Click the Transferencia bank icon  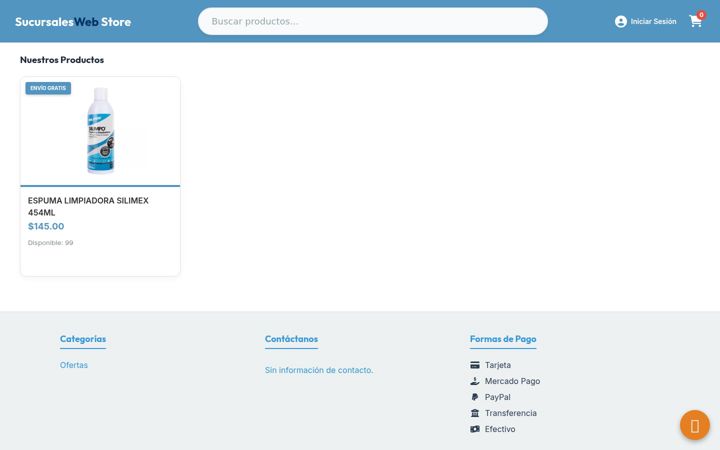point(475,413)
